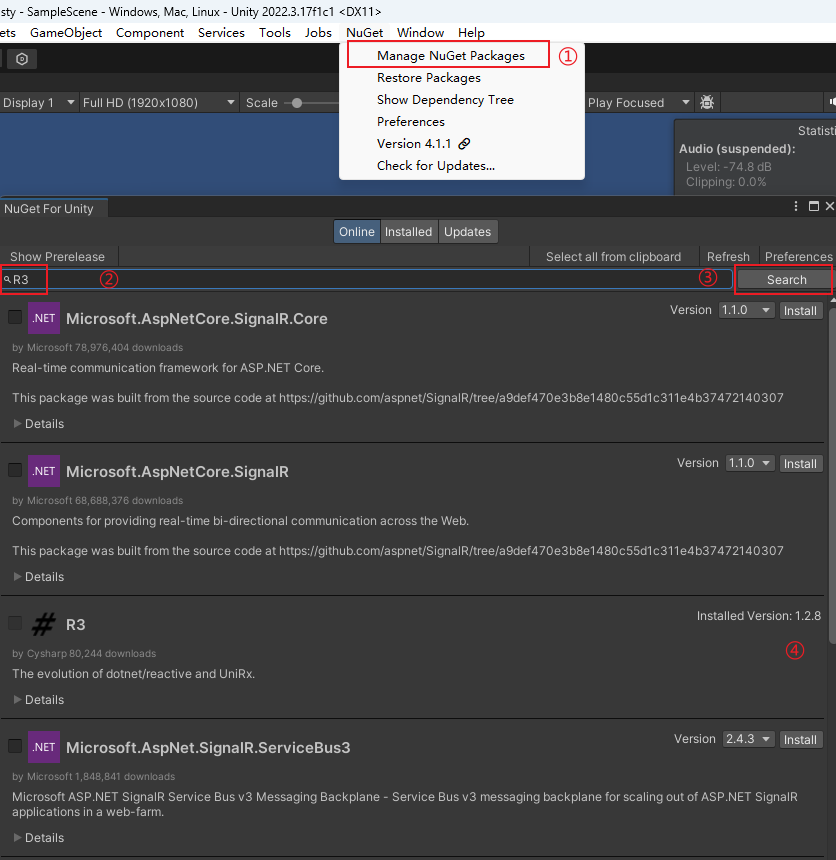Open version 2.4.3 dropdown for SignalR.ServiceBus3
Image resolution: width=836 pixels, height=860 pixels.
(748, 739)
